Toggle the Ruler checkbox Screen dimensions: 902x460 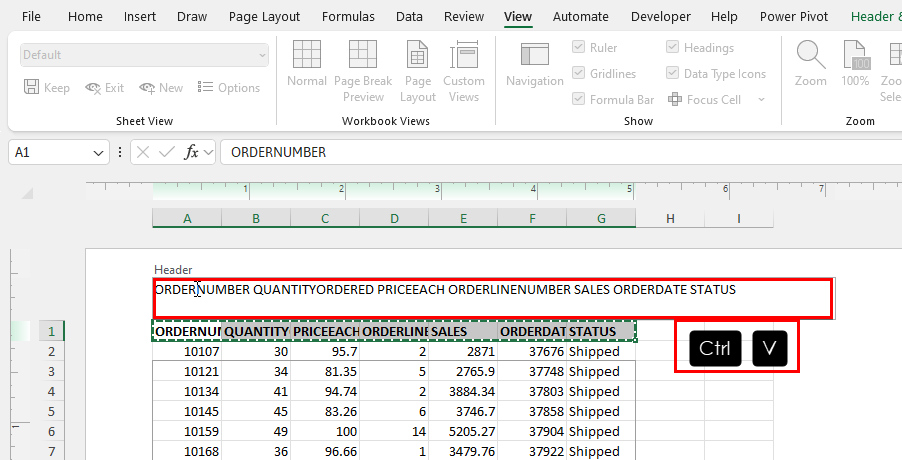tap(579, 47)
